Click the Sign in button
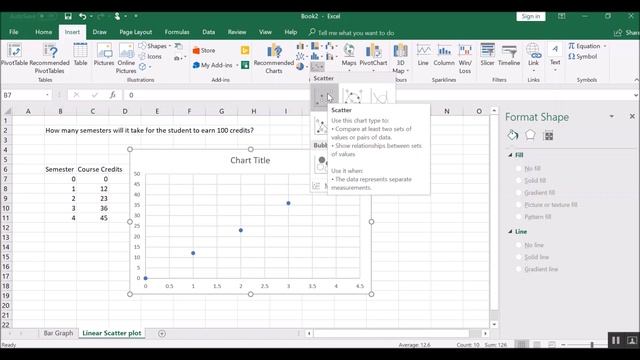640x360 pixels. [531, 16]
